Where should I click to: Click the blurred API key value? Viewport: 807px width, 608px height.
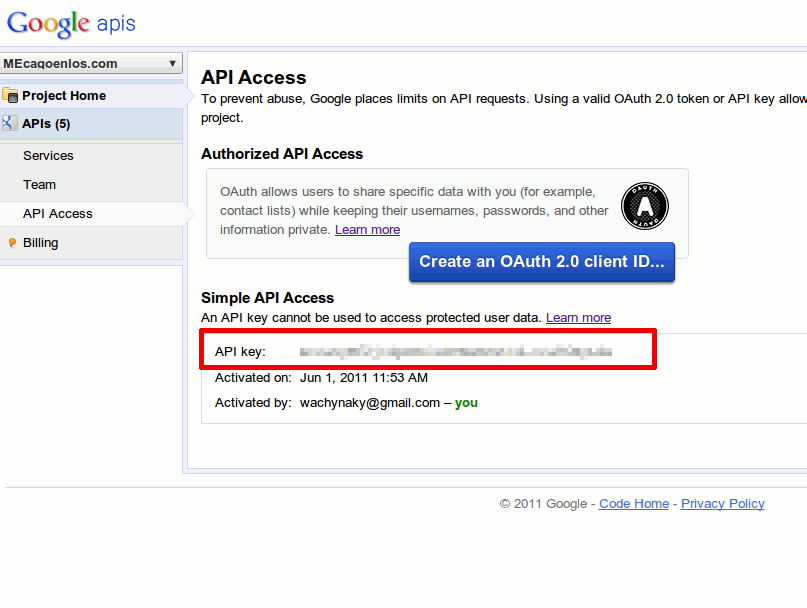click(455, 352)
